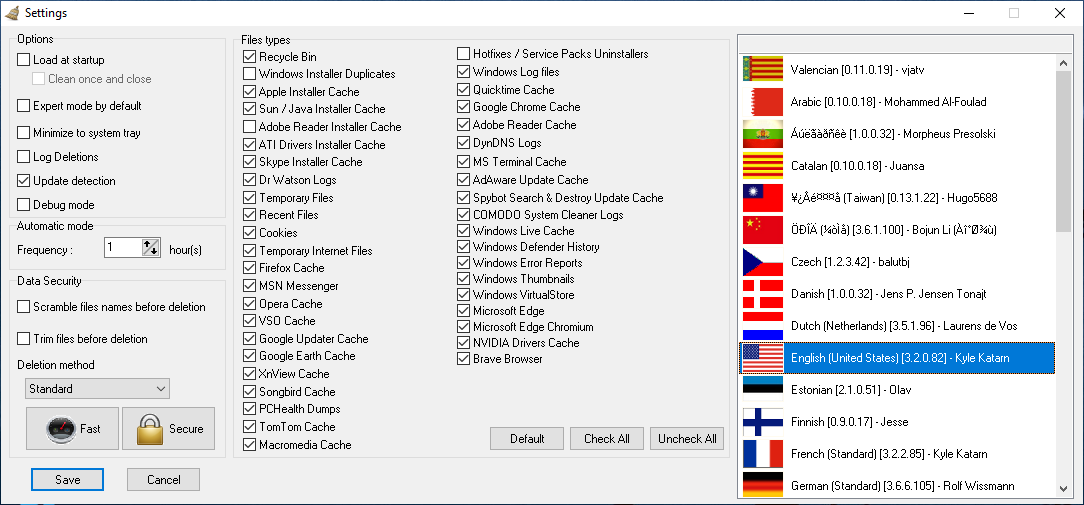Click the China flag beside Bojun Li
This screenshot has width=1084, height=505.
click(763, 230)
